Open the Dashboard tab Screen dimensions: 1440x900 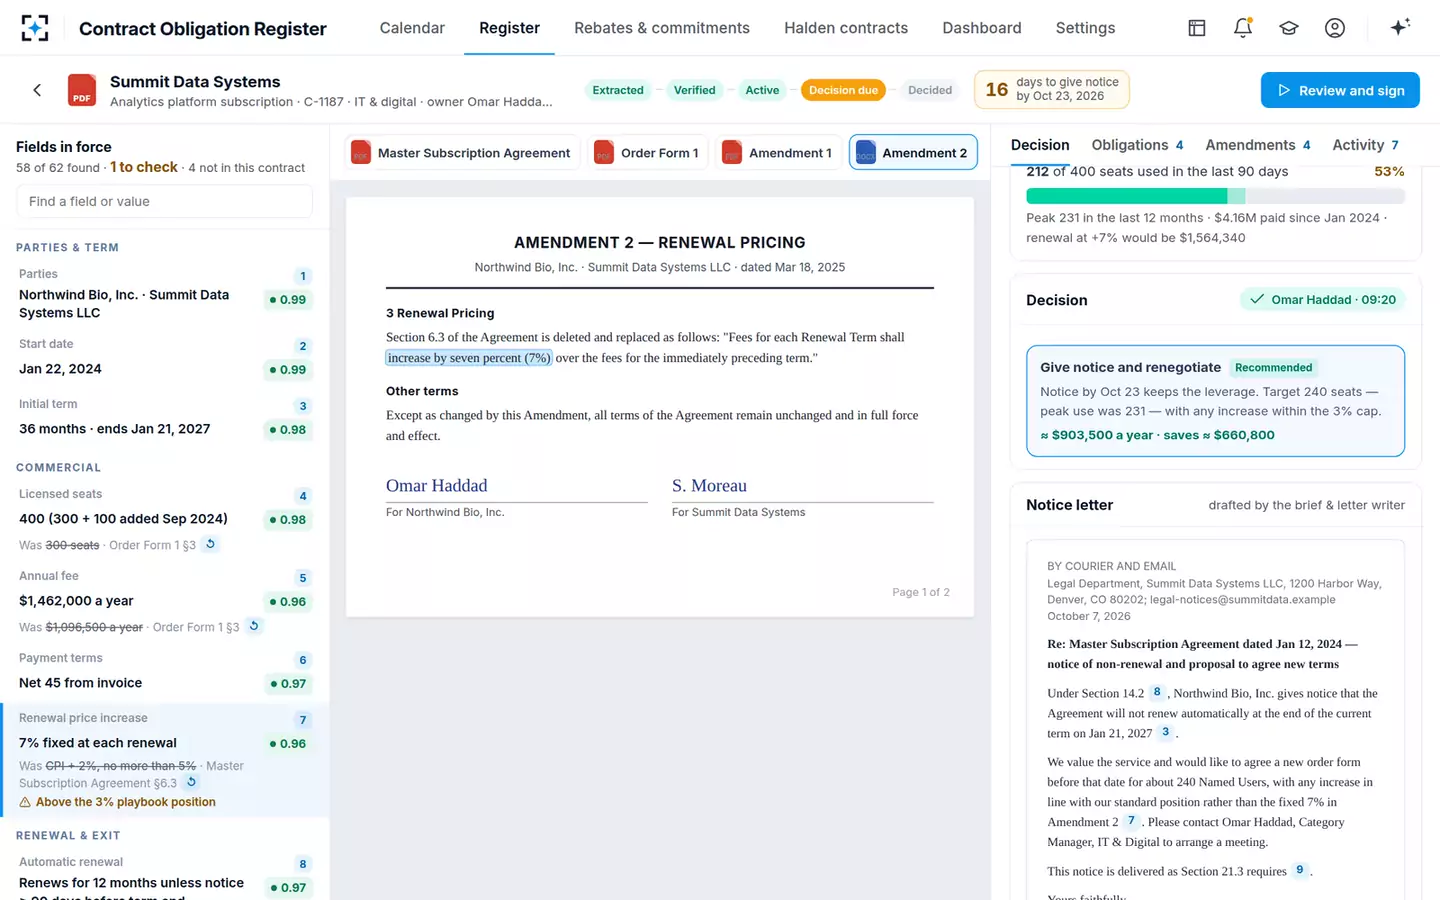pyautogui.click(x=982, y=28)
